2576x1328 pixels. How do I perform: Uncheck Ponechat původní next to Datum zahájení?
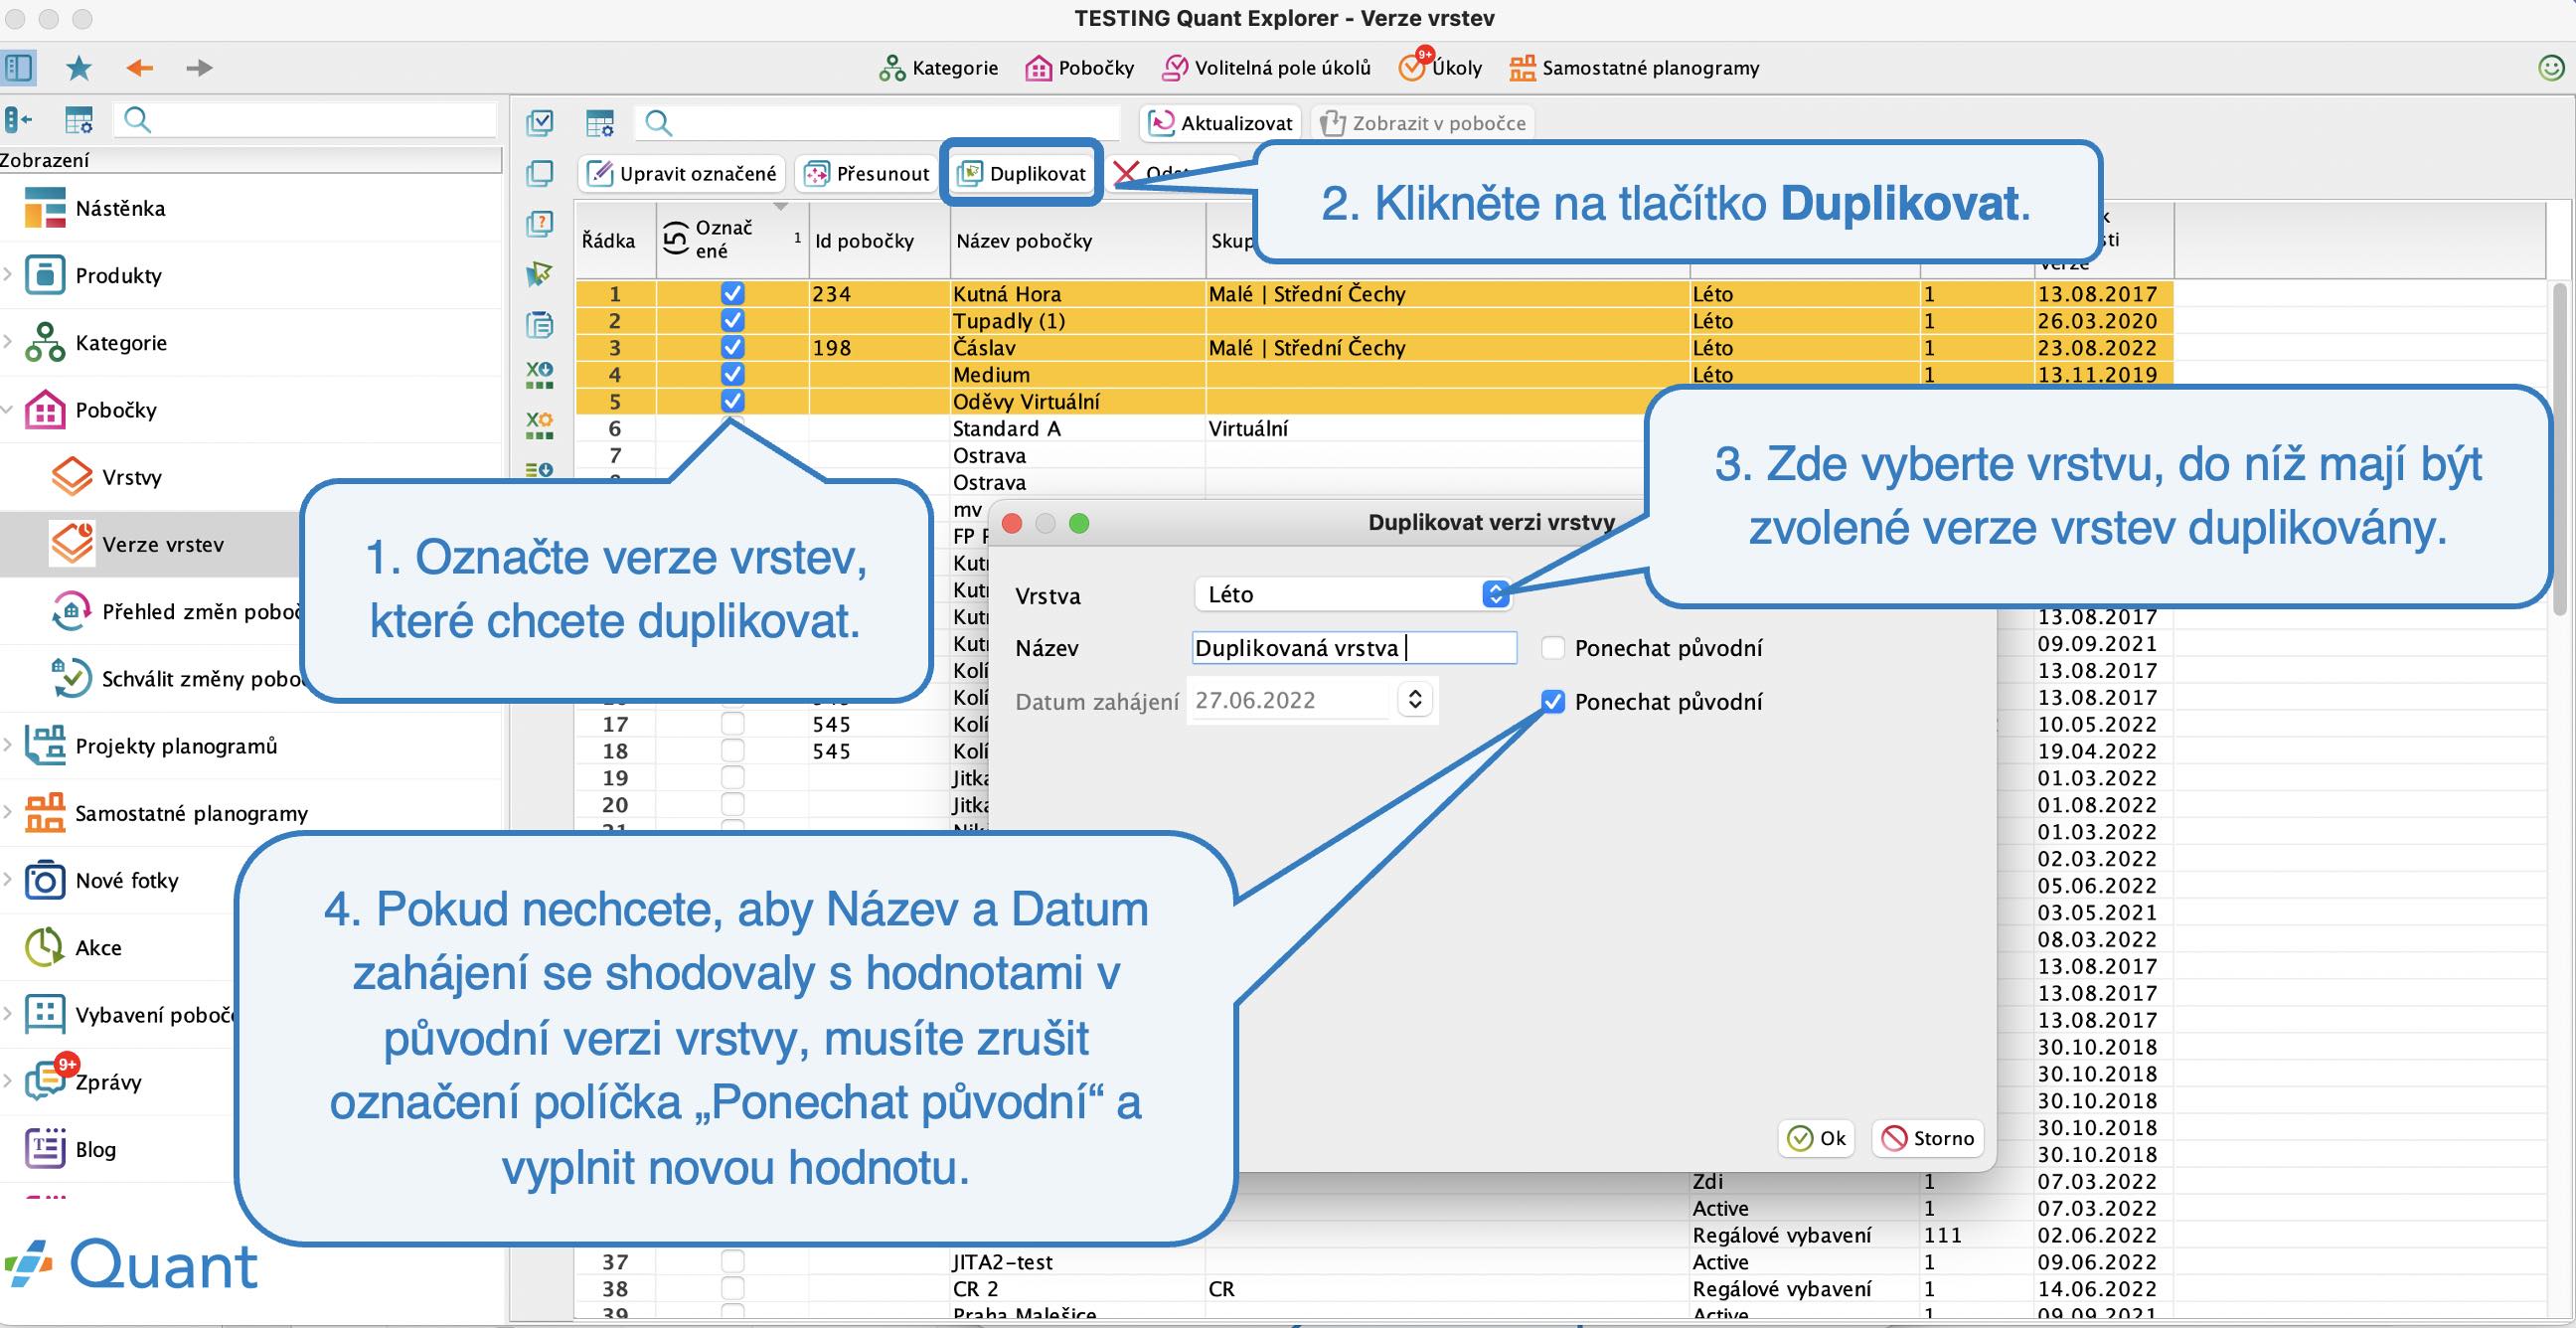pos(1553,701)
